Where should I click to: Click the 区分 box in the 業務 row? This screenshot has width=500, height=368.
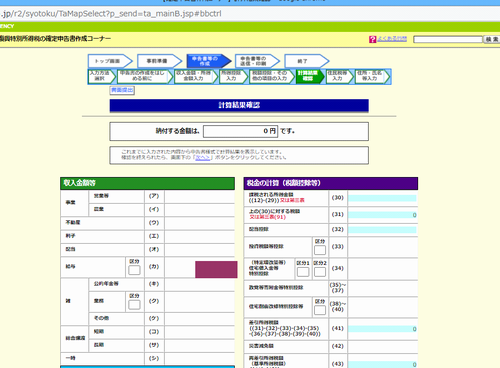coord(134,304)
